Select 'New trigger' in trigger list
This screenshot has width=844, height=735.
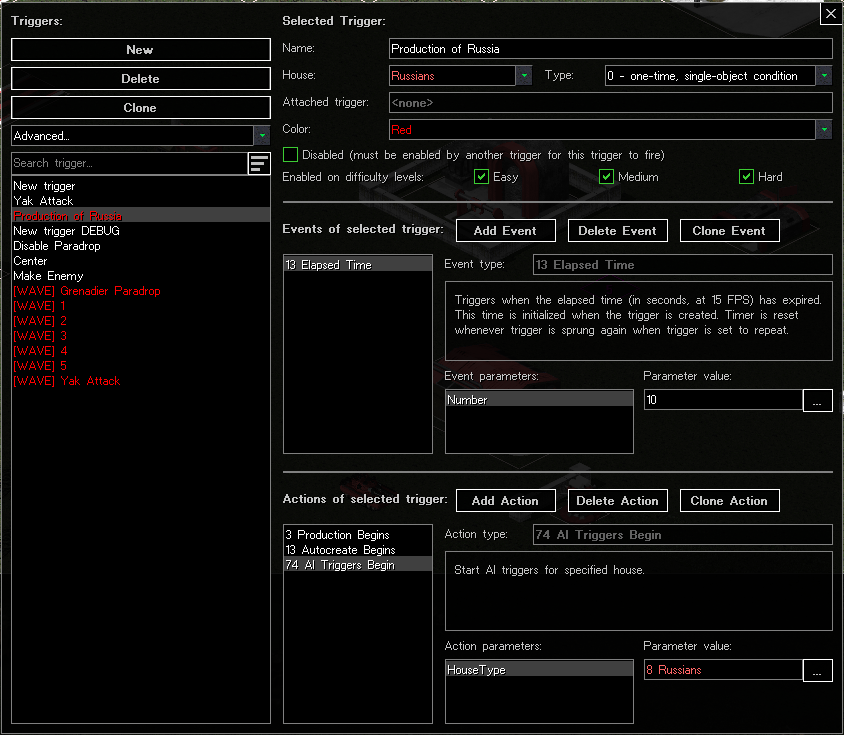[x=140, y=186]
